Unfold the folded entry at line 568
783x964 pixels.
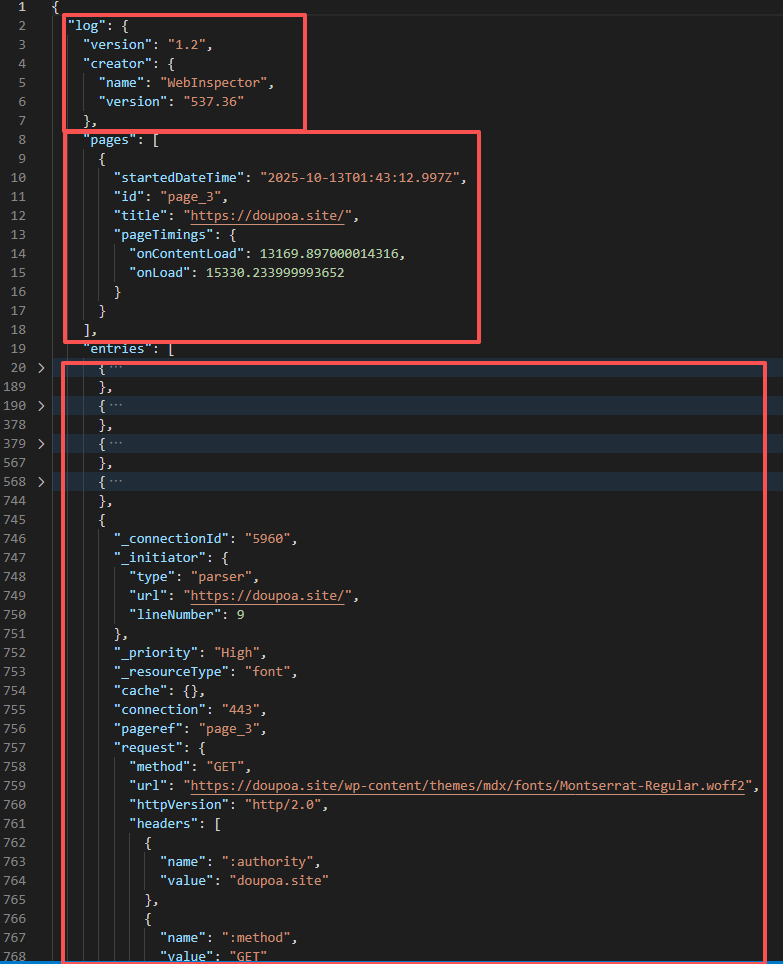[41, 481]
